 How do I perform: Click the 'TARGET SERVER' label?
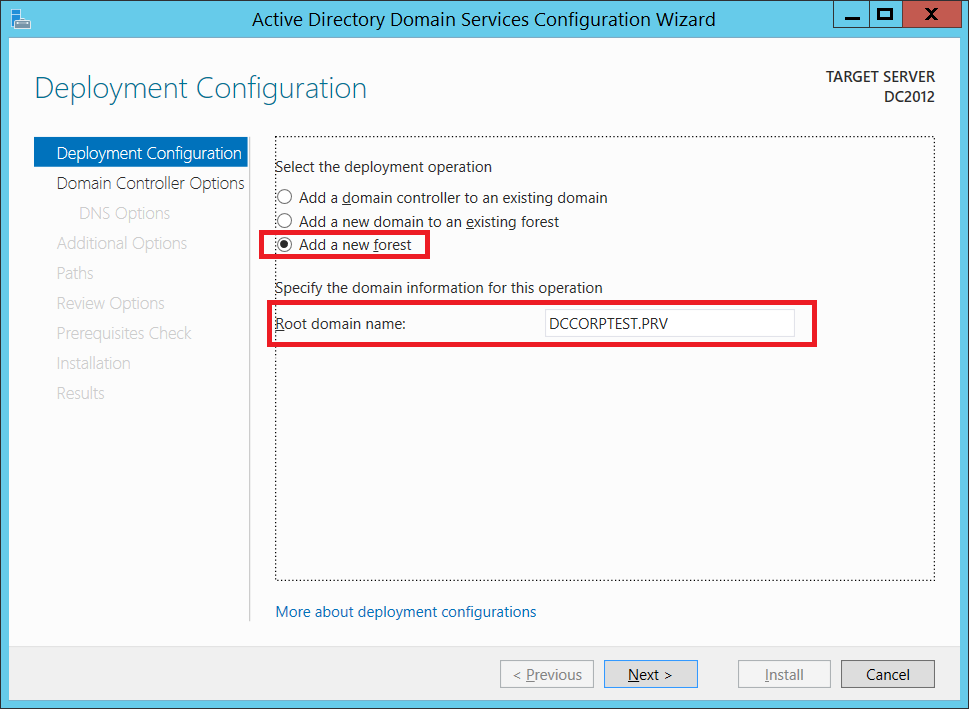(880, 77)
